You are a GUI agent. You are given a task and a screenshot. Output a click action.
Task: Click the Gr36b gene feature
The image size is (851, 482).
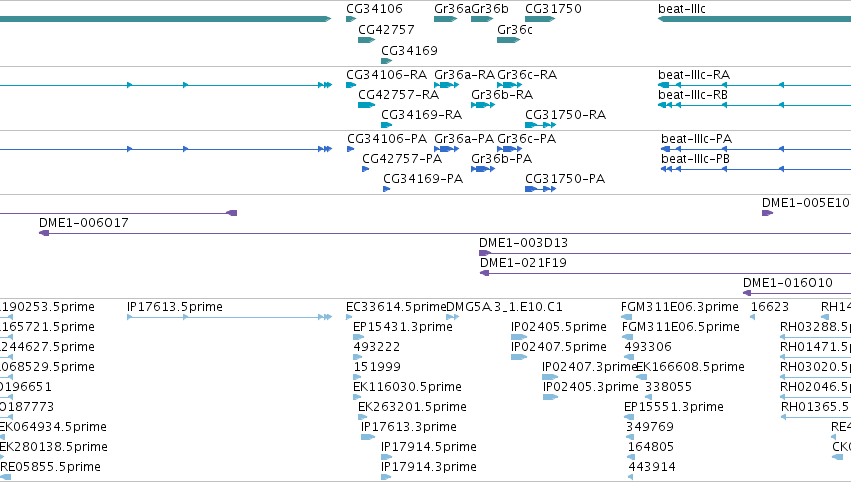click(482, 19)
